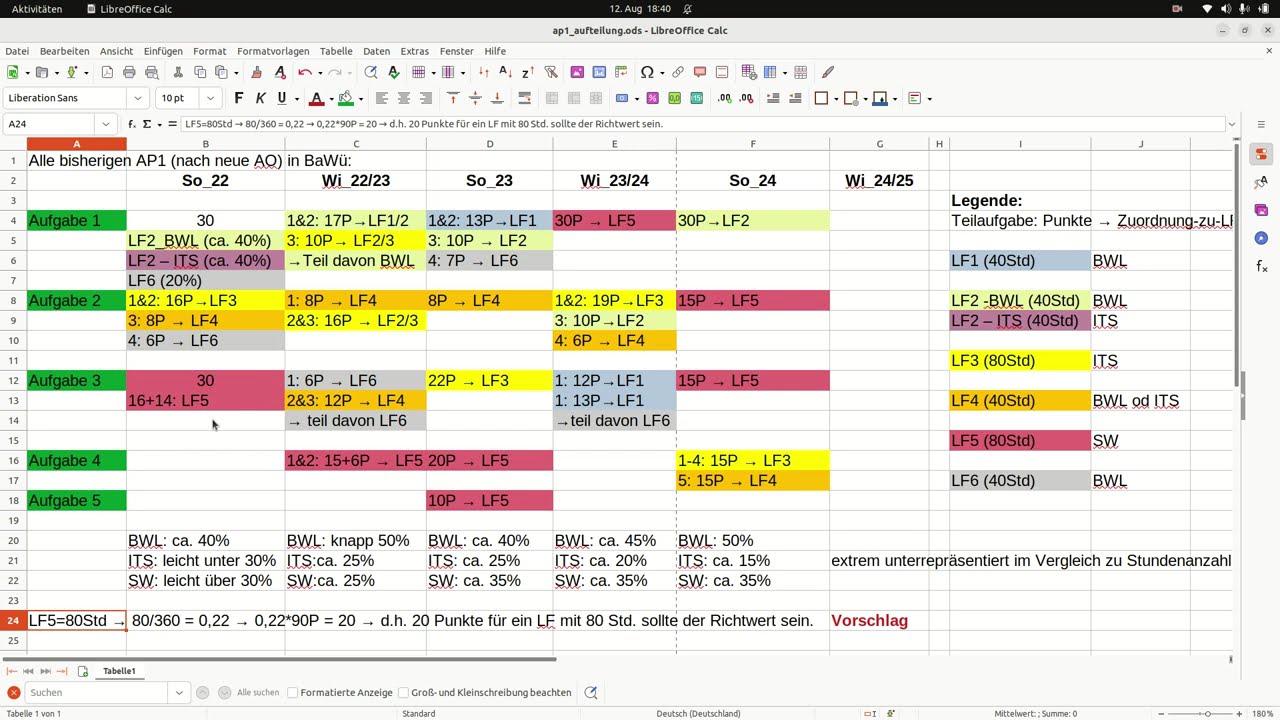The width and height of the screenshot is (1280, 720).
Task: Insert chart icon in toolbar
Action: [599, 72]
